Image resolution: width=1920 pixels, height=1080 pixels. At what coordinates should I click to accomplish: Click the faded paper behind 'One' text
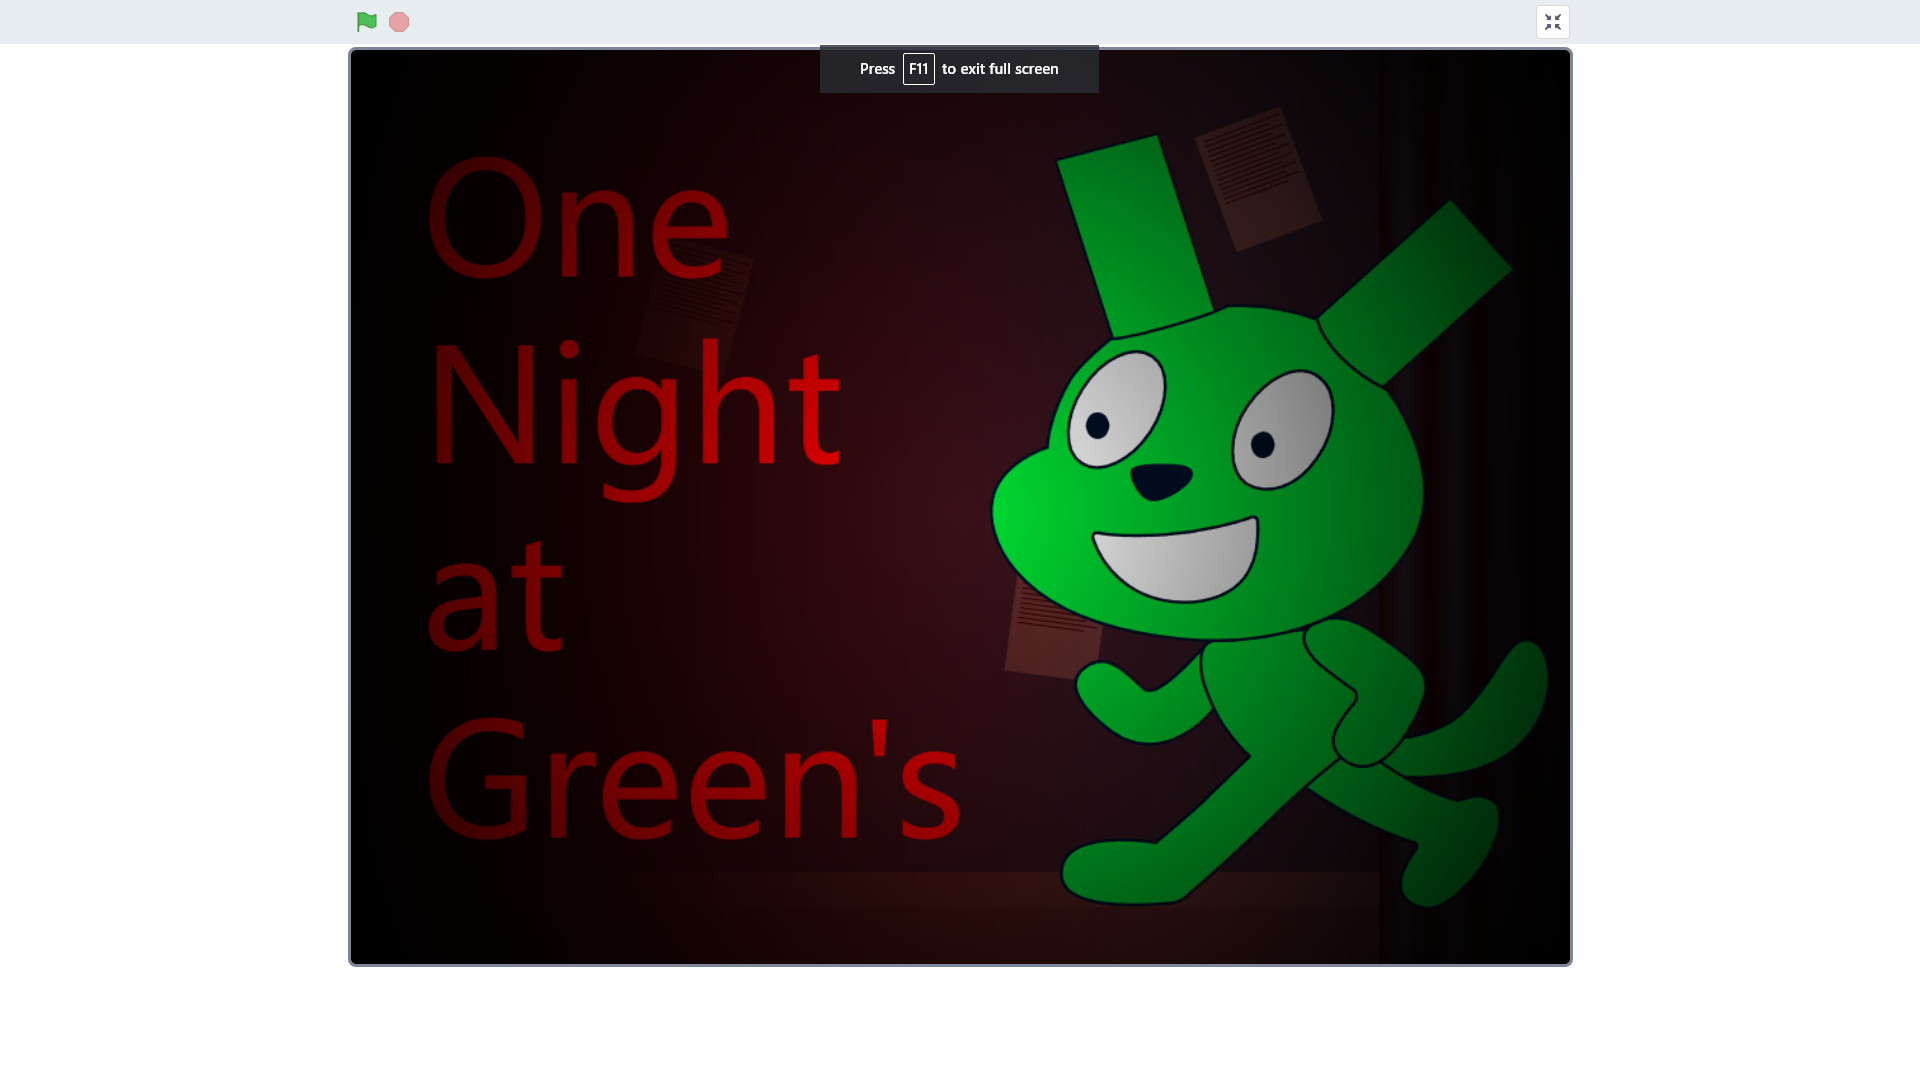pyautogui.click(x=698, y=305)
